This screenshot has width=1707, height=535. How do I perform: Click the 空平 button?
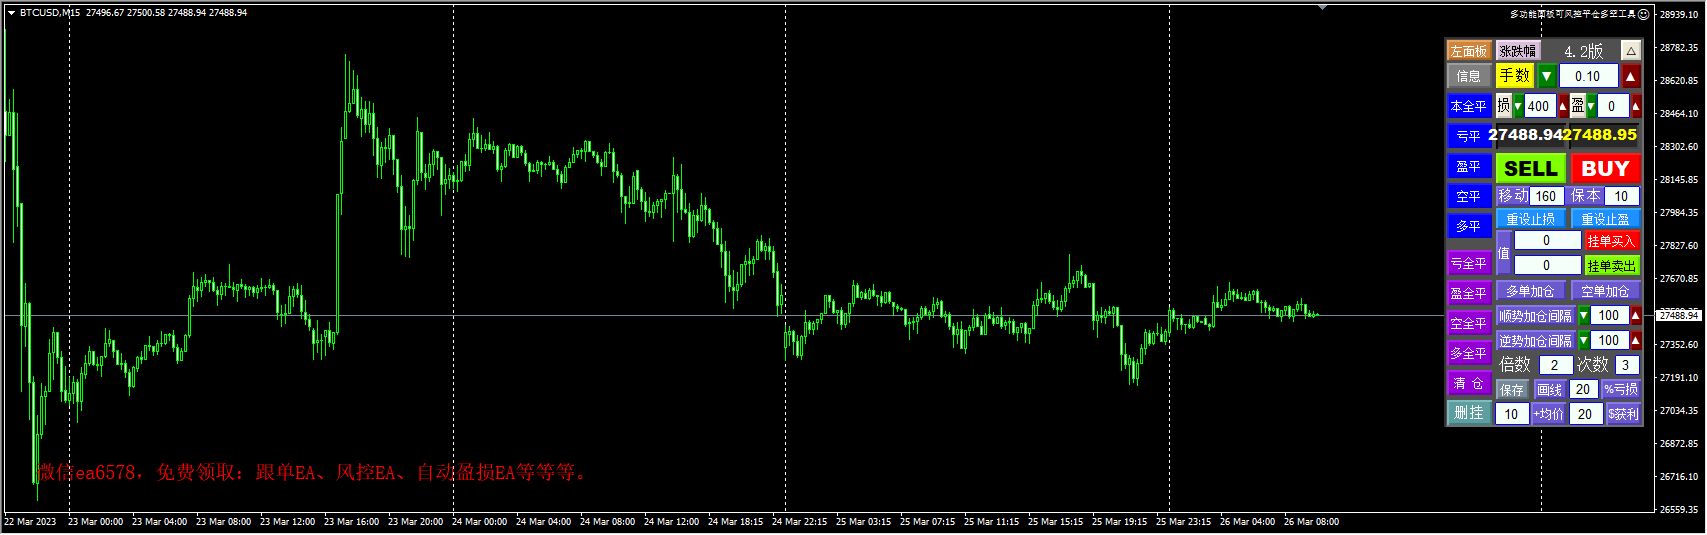click(x=1469, y=196)
